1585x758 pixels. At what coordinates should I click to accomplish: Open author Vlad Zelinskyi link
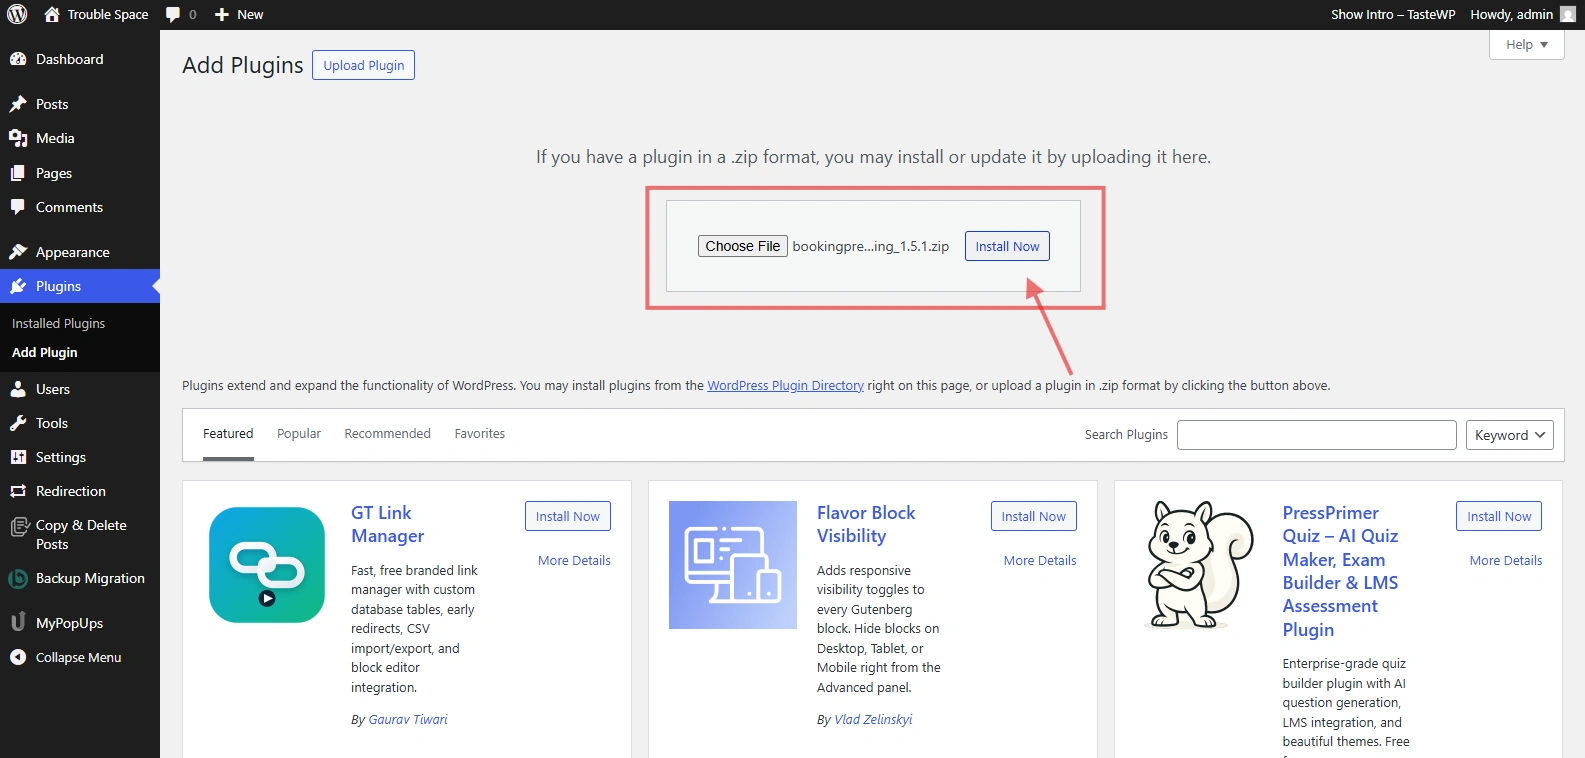point(873,719)
